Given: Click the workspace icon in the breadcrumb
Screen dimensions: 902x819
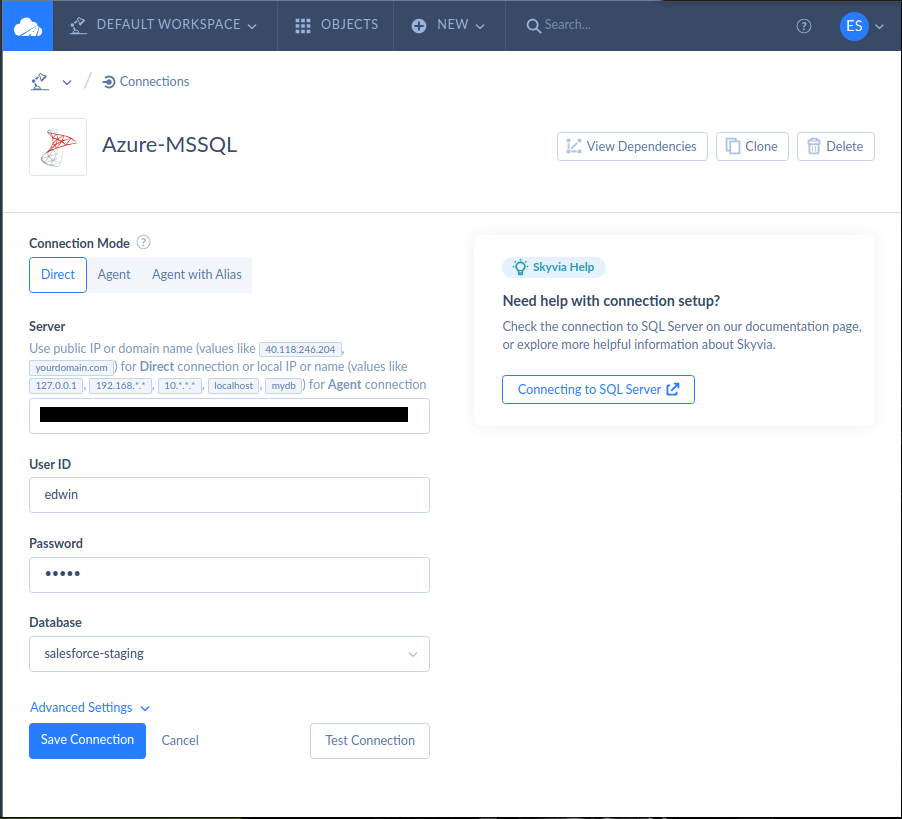Looking at the screenshot, I should click(x=38, y=81).
